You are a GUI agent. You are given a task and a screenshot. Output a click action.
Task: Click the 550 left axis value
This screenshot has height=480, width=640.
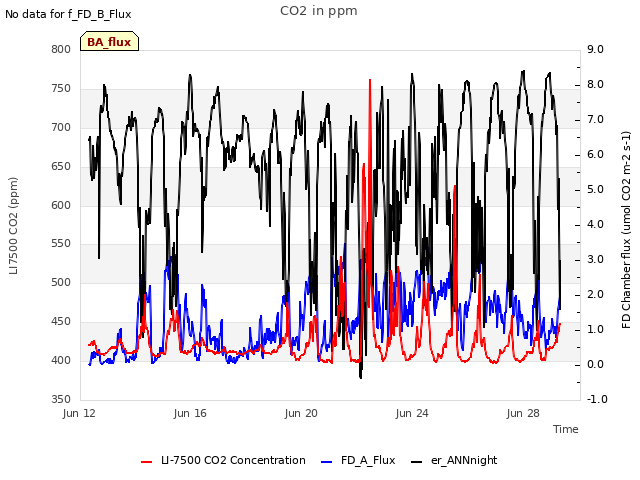(61, 244)
